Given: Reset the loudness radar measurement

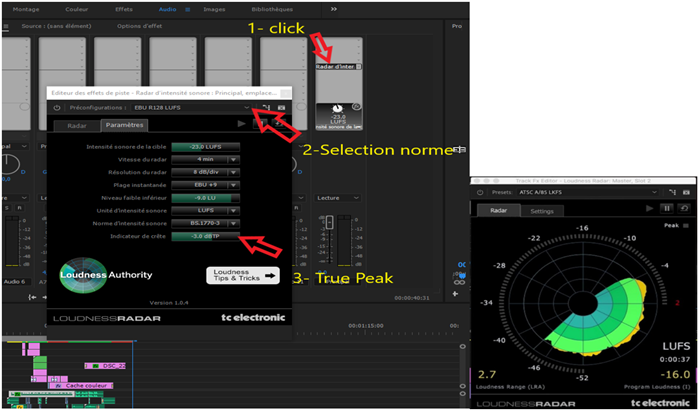Looking at the screenshot, I should pos(683,208).
